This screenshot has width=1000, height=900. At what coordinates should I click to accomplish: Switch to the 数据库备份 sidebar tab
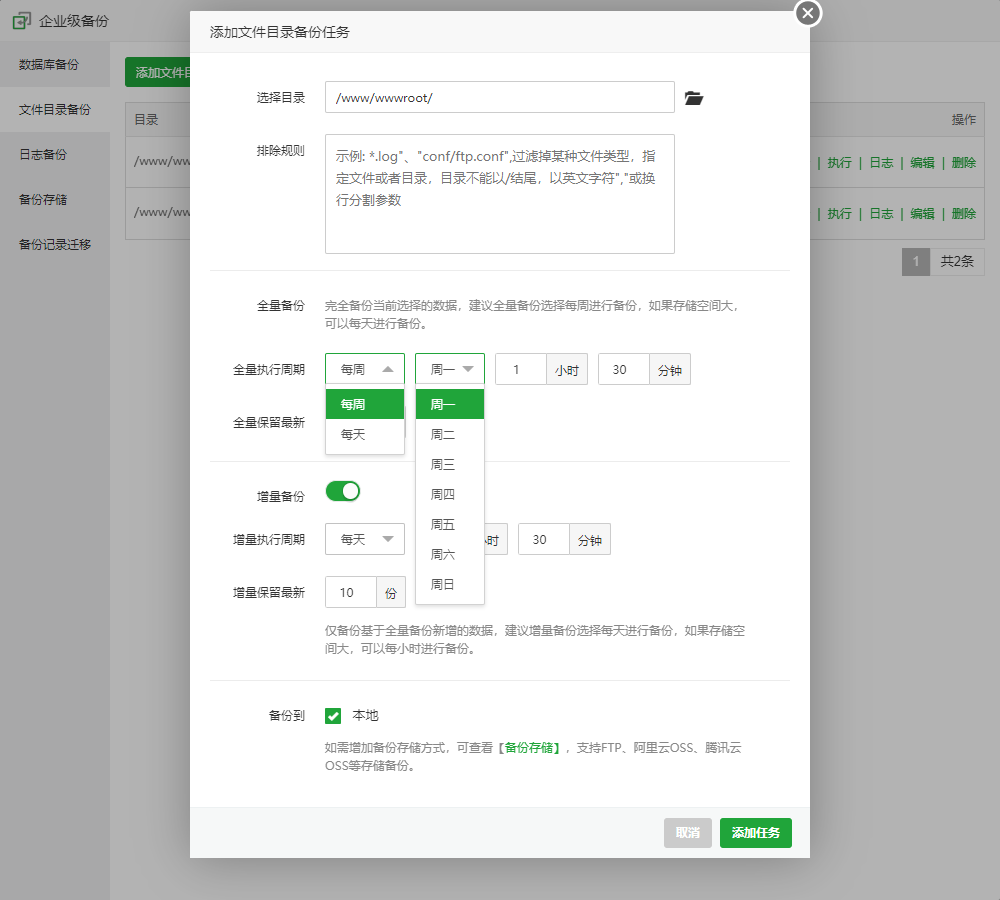[x=49, y=65]
